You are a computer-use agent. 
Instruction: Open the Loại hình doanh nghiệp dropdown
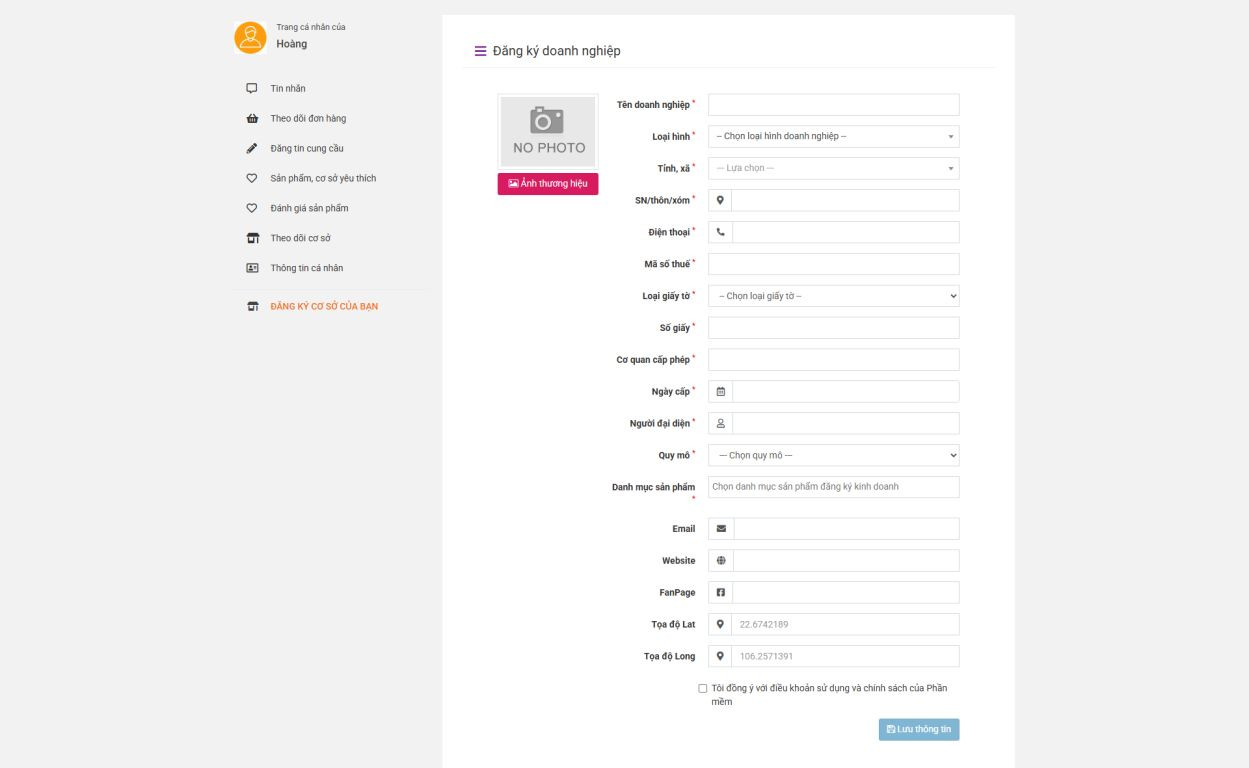(x=833, y=136)
